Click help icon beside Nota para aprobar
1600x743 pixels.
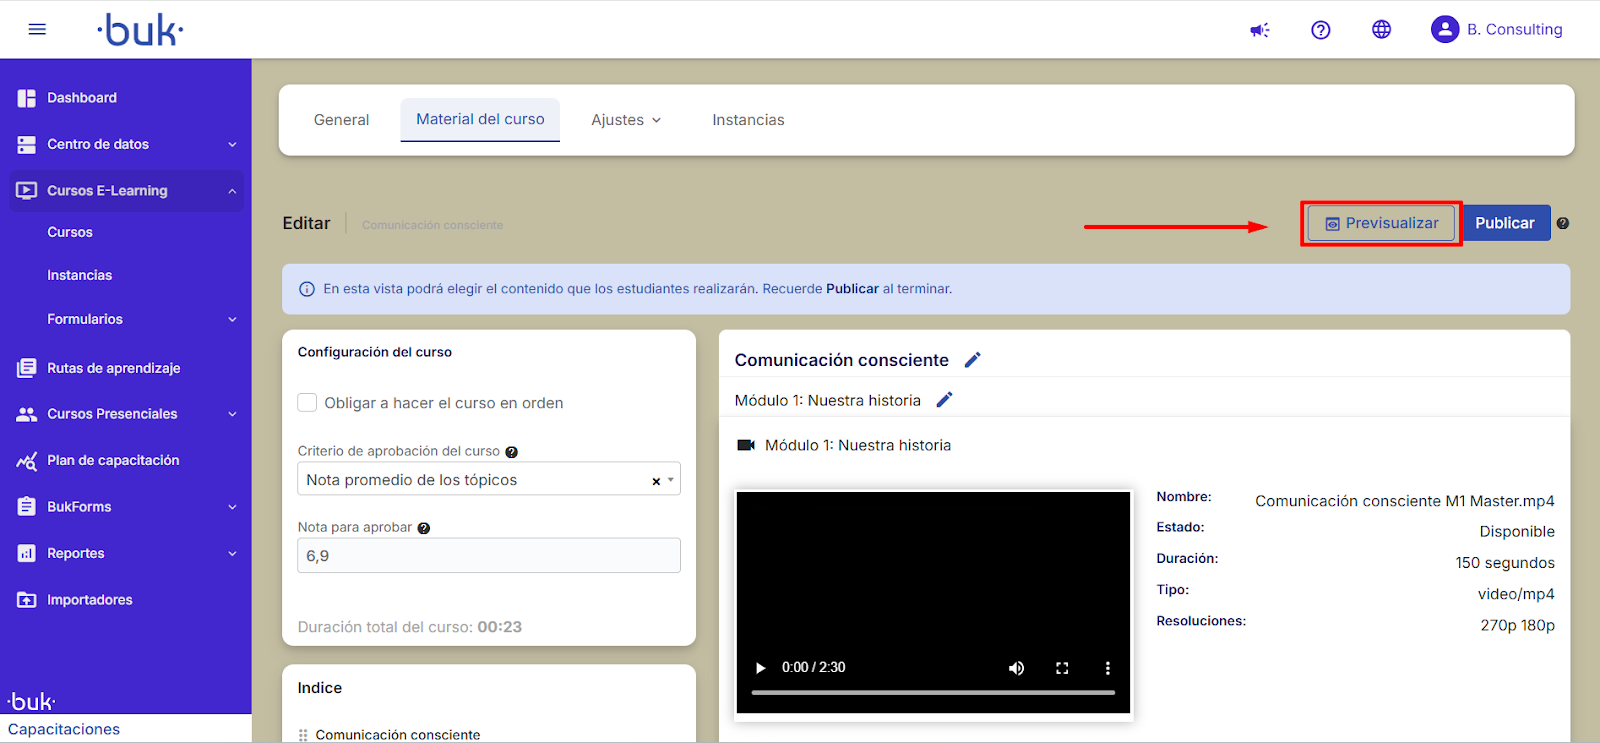(x=424, y=528)
